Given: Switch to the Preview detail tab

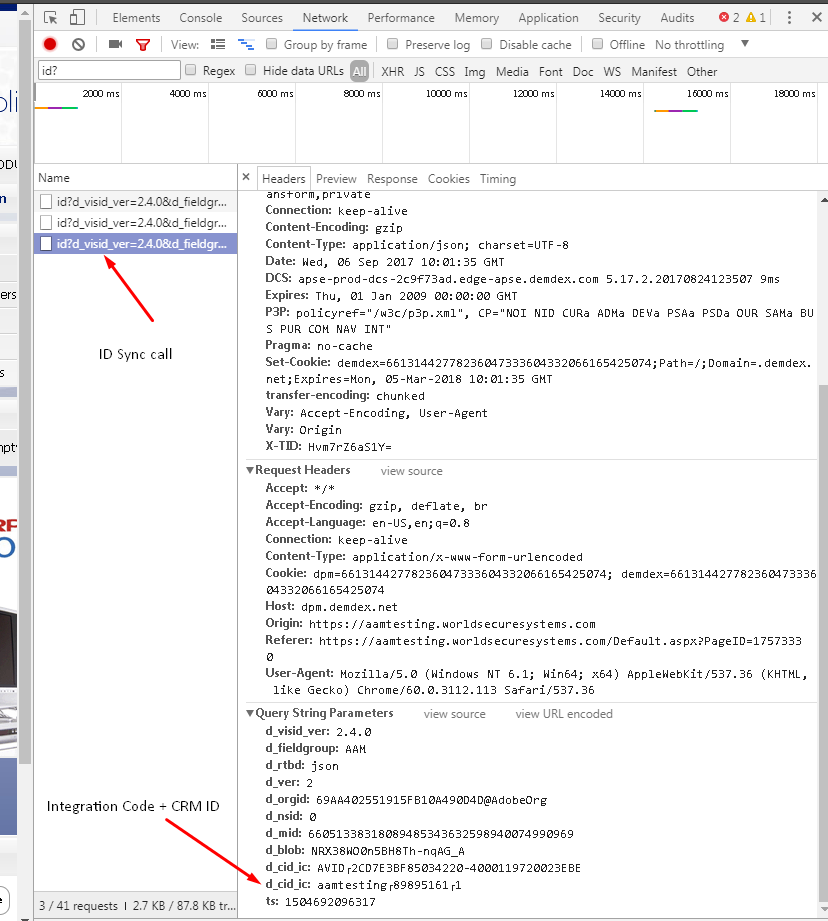Looking at the screenshot, I should 336,179.
